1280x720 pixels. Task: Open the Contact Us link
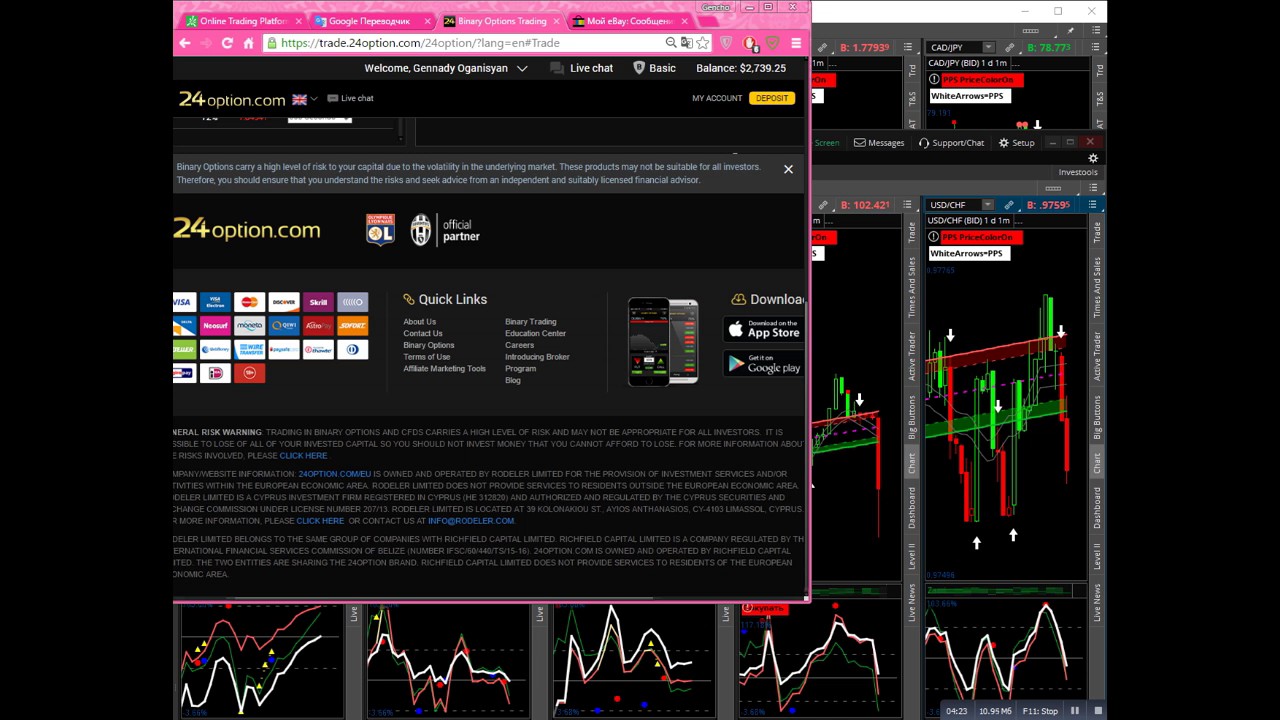[422, 333]
